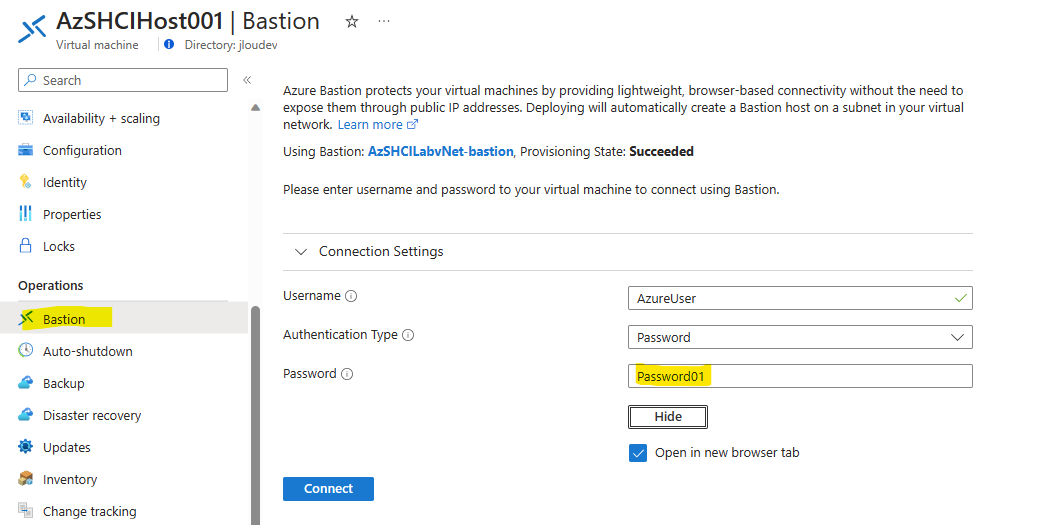Open the Identity menu item

click(x=65, y=182)
